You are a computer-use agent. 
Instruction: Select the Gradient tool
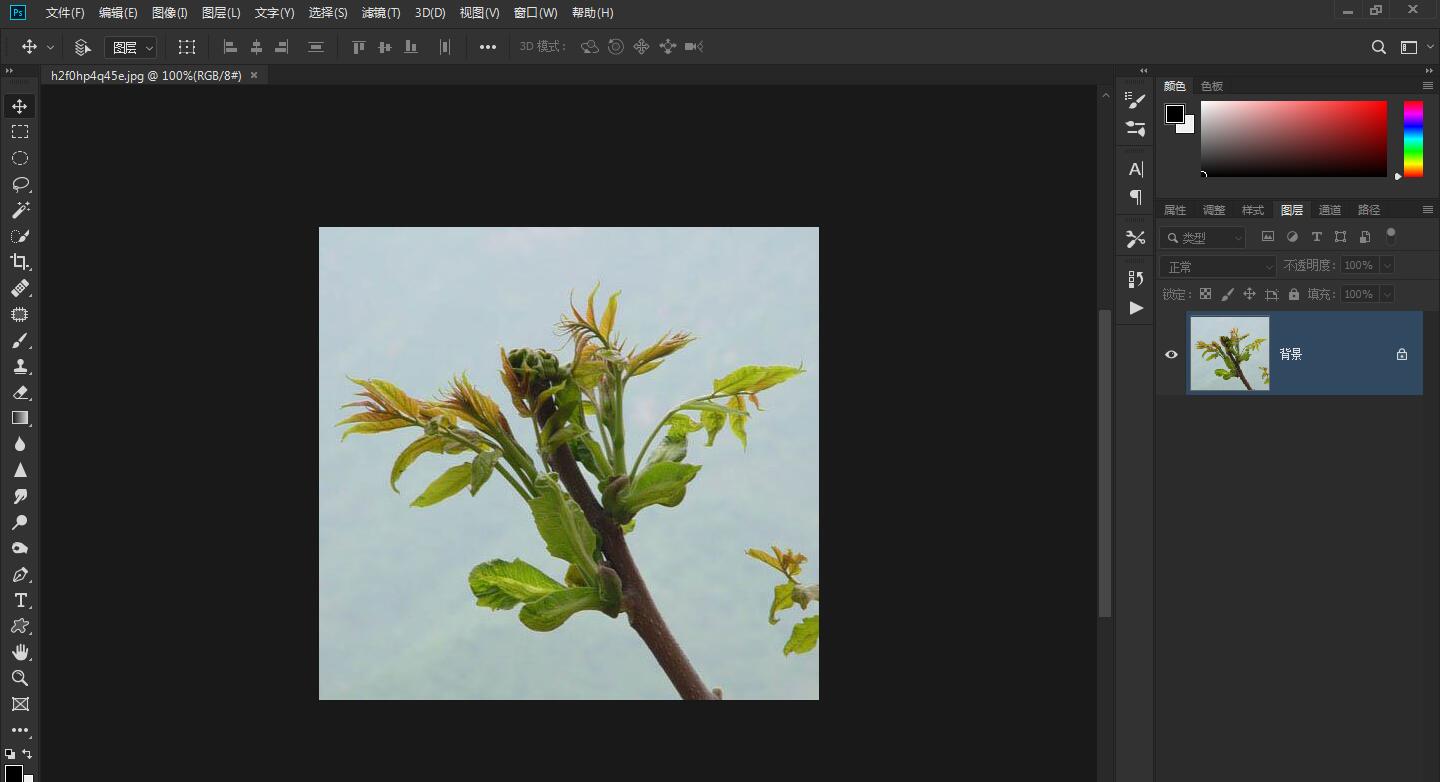tap(20, 418)
